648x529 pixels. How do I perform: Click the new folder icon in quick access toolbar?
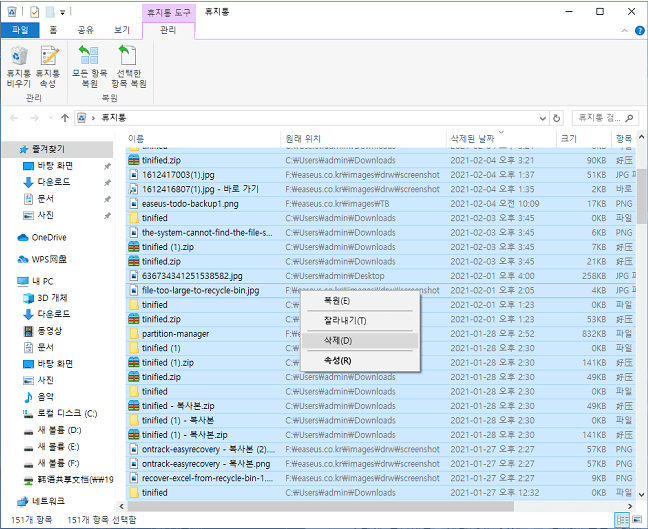click(50, 12)
